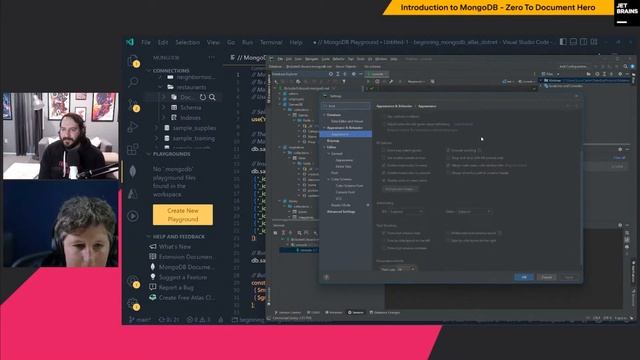Click the Report a Bug icon
This screenshot has height=360, width=640.
click(153, 287)
